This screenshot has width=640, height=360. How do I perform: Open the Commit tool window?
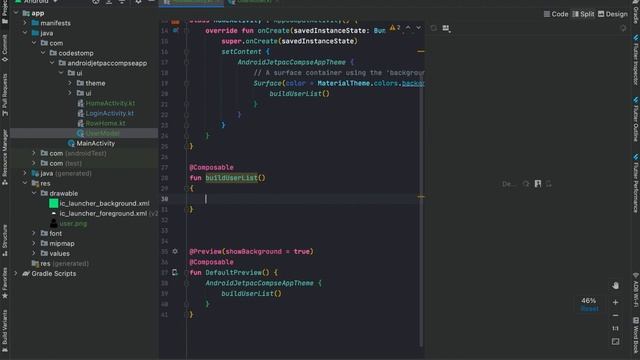pos(4,48)
